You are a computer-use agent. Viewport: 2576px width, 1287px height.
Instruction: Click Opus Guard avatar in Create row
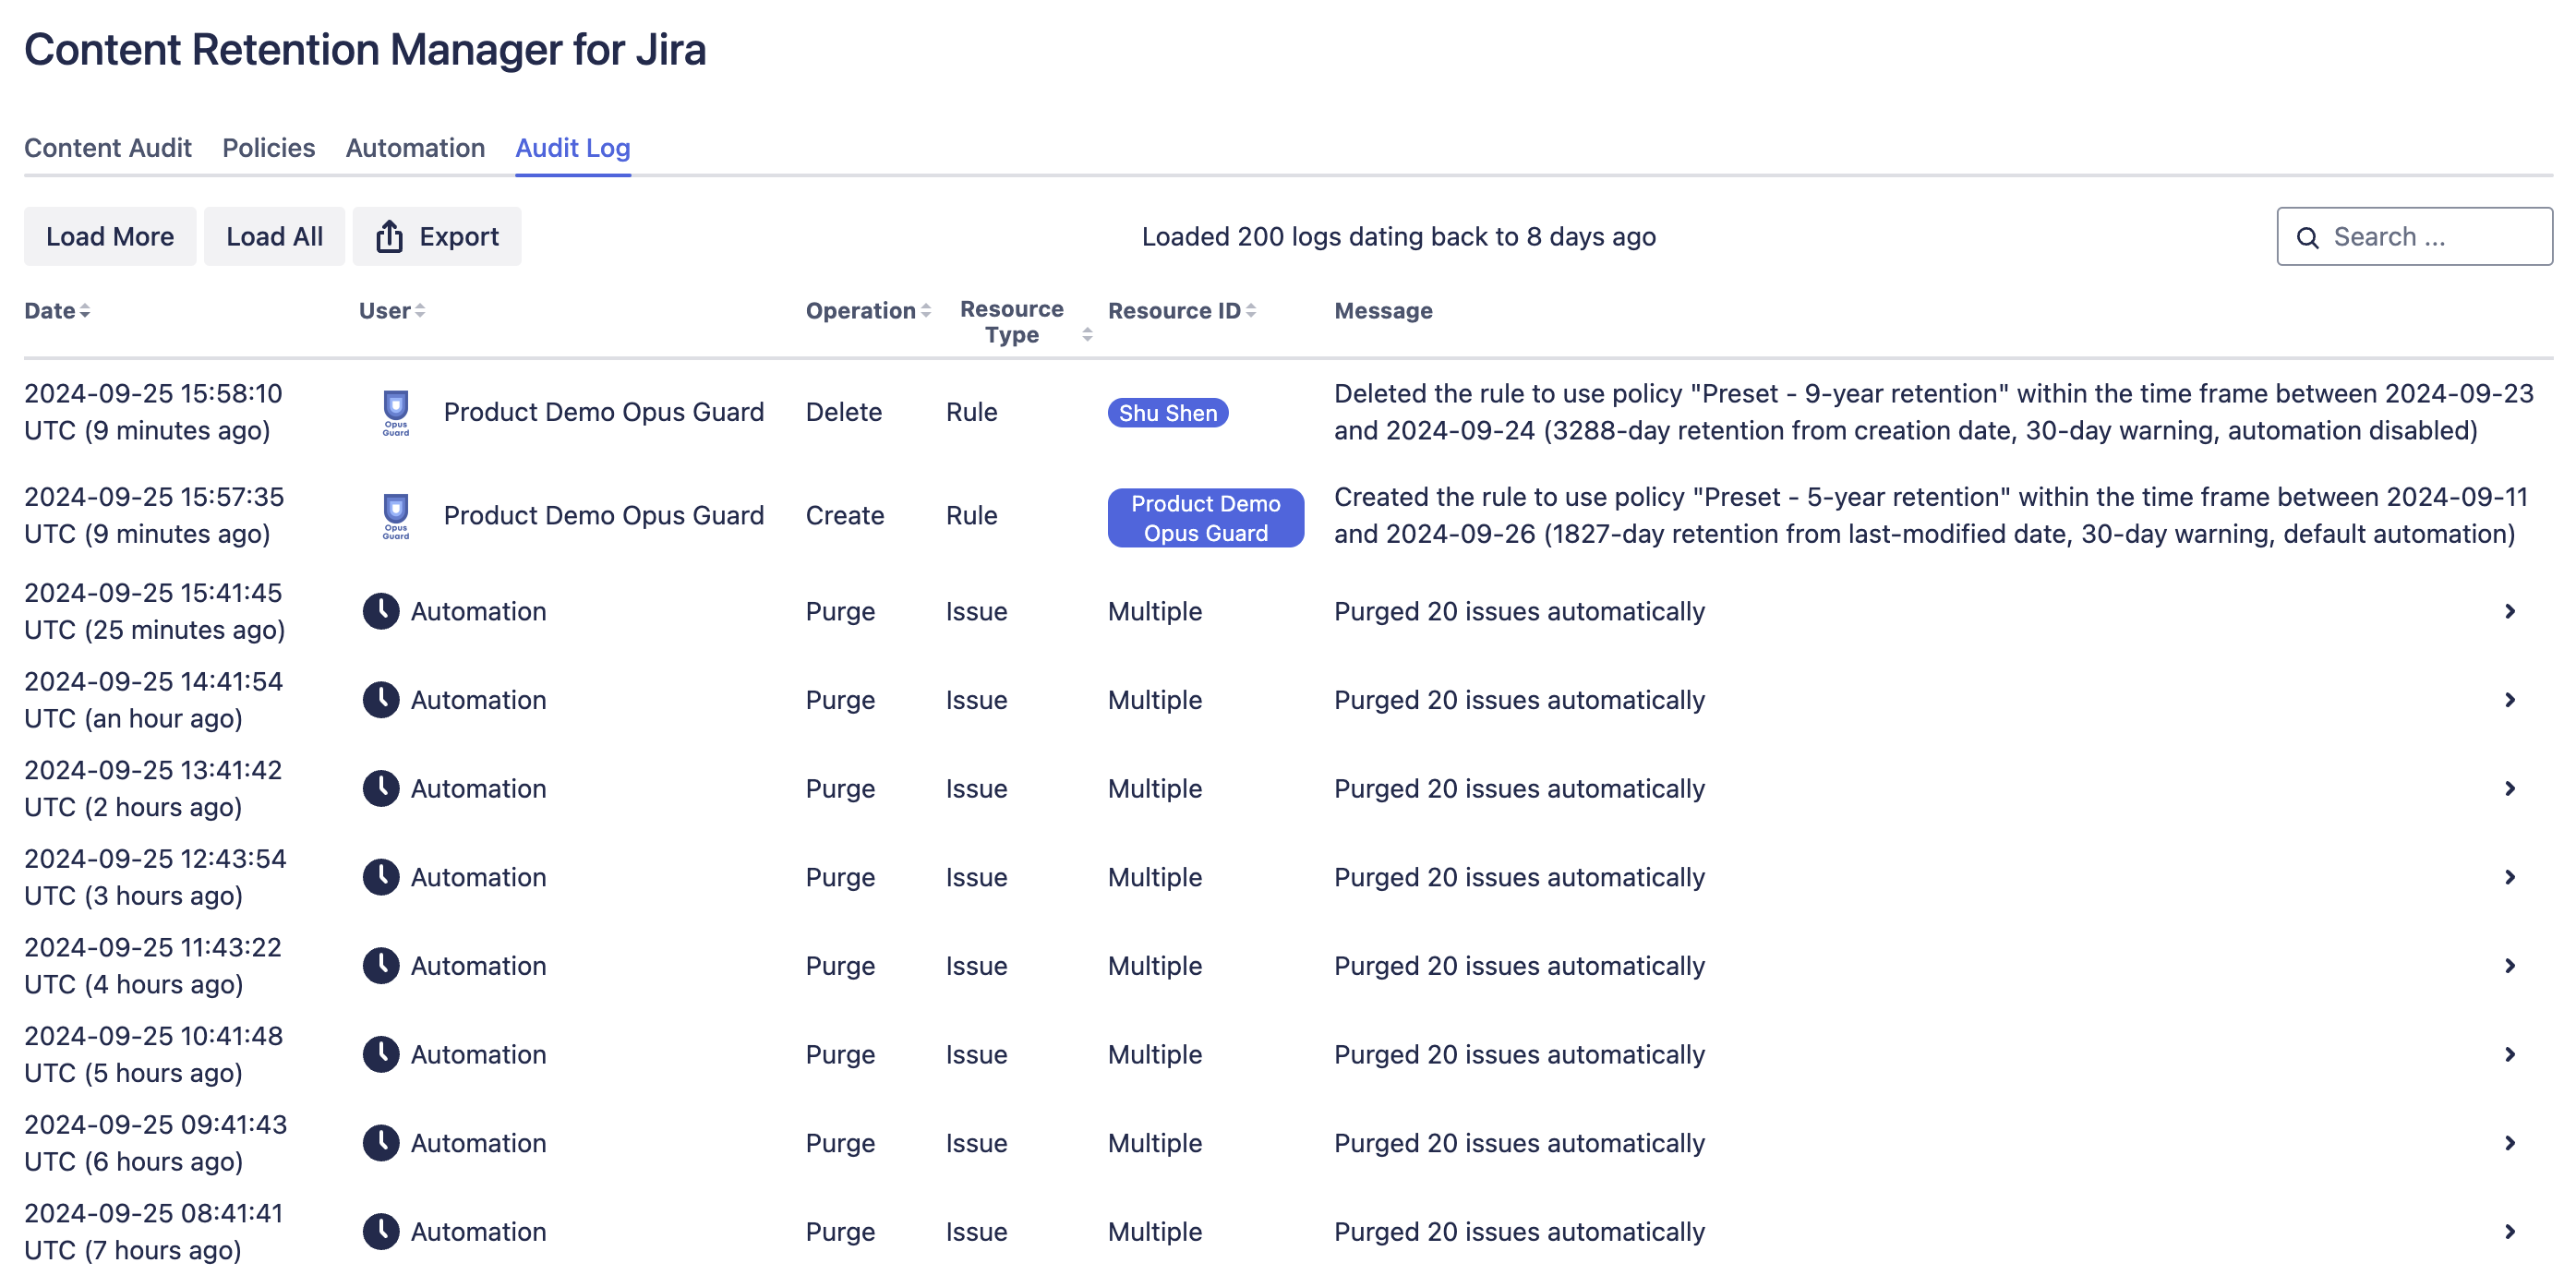coord(396,516)
